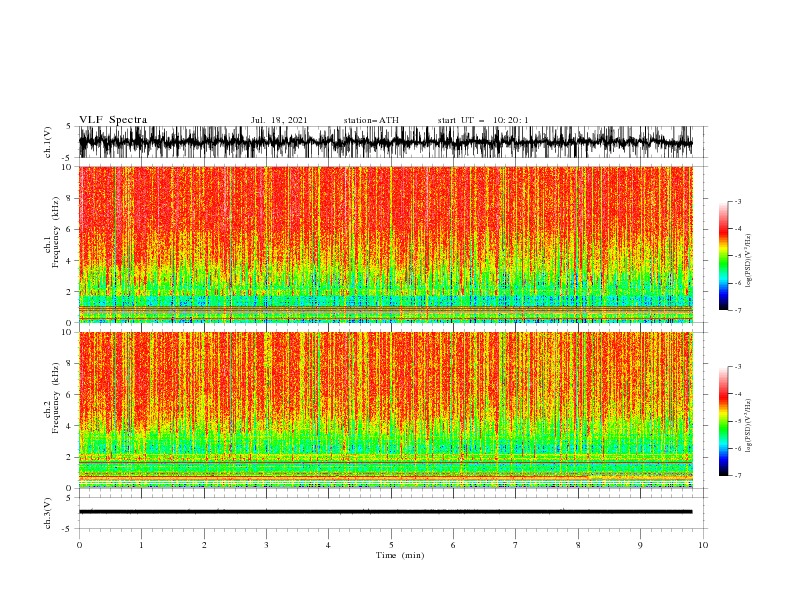Click the time axis tick label '1'
Image resolution: width=792 pixels, height=612 pixels.
(x=141, y=545)
